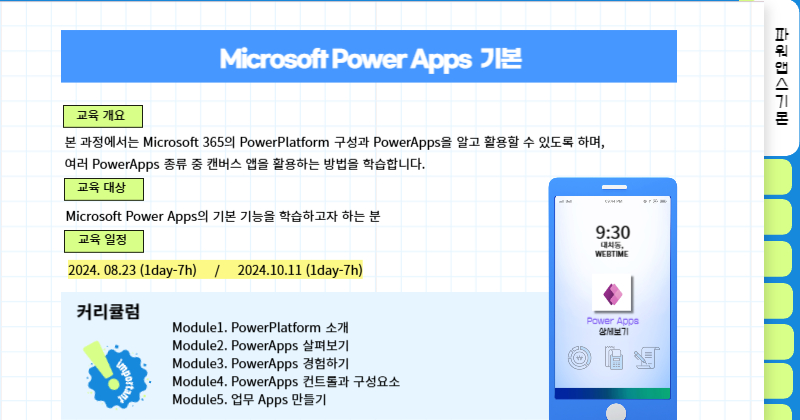Click the 커리큘럼 heading
This screenshot has height=420, width=800.
(108, 311)
